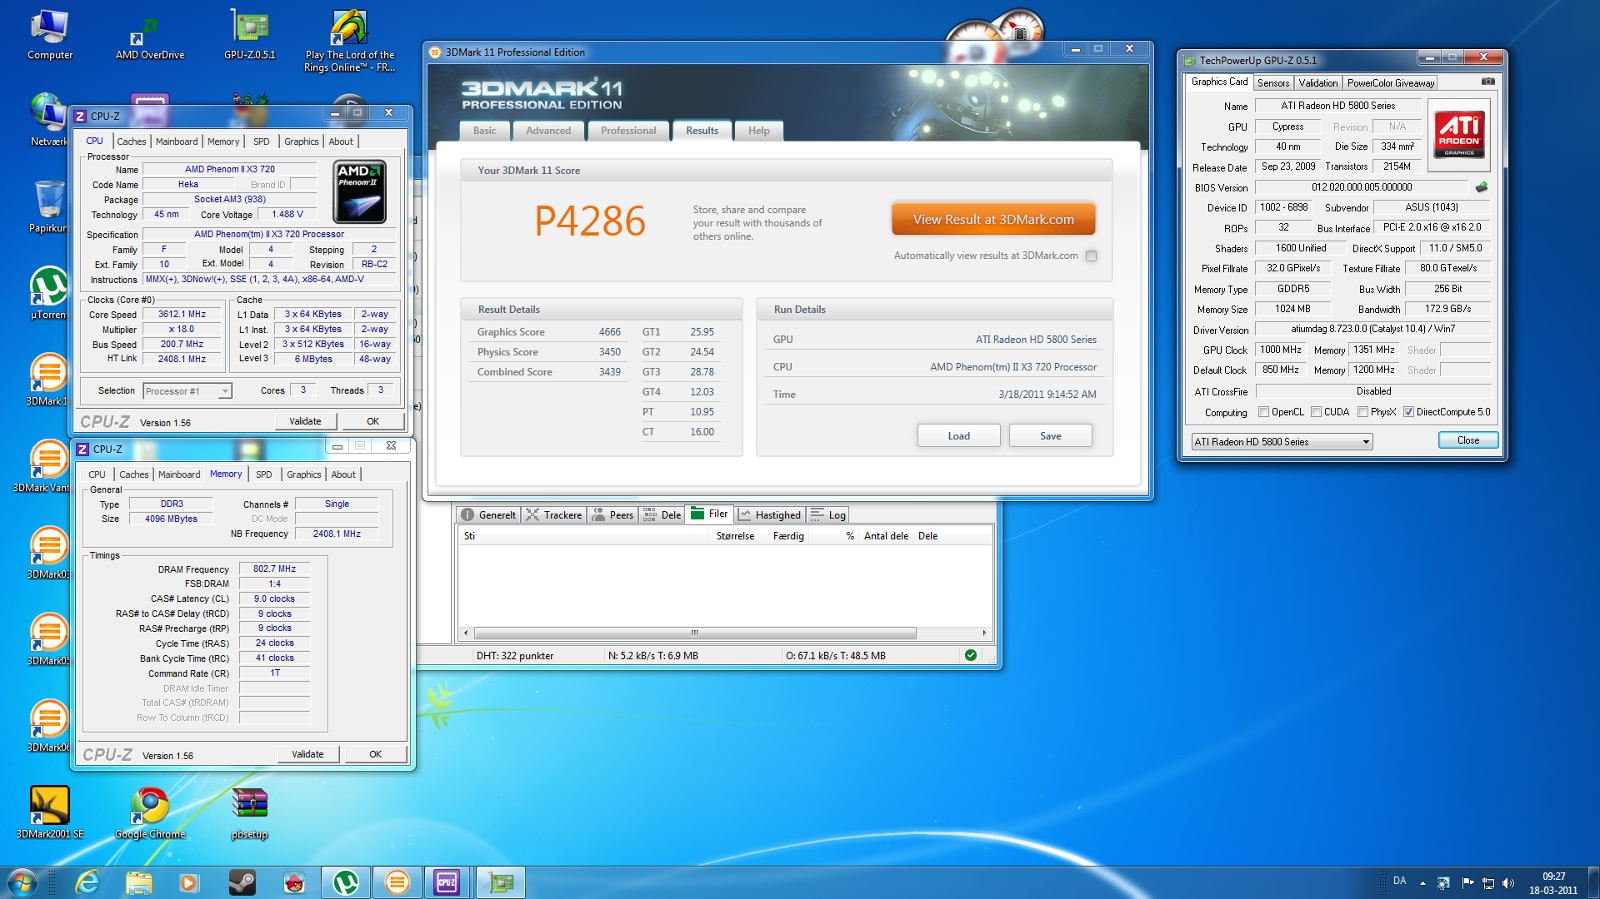Viewport: 1600px width, 899px height.
Task: Click the green check status icon in µTorrent
Action: (970, 656)
